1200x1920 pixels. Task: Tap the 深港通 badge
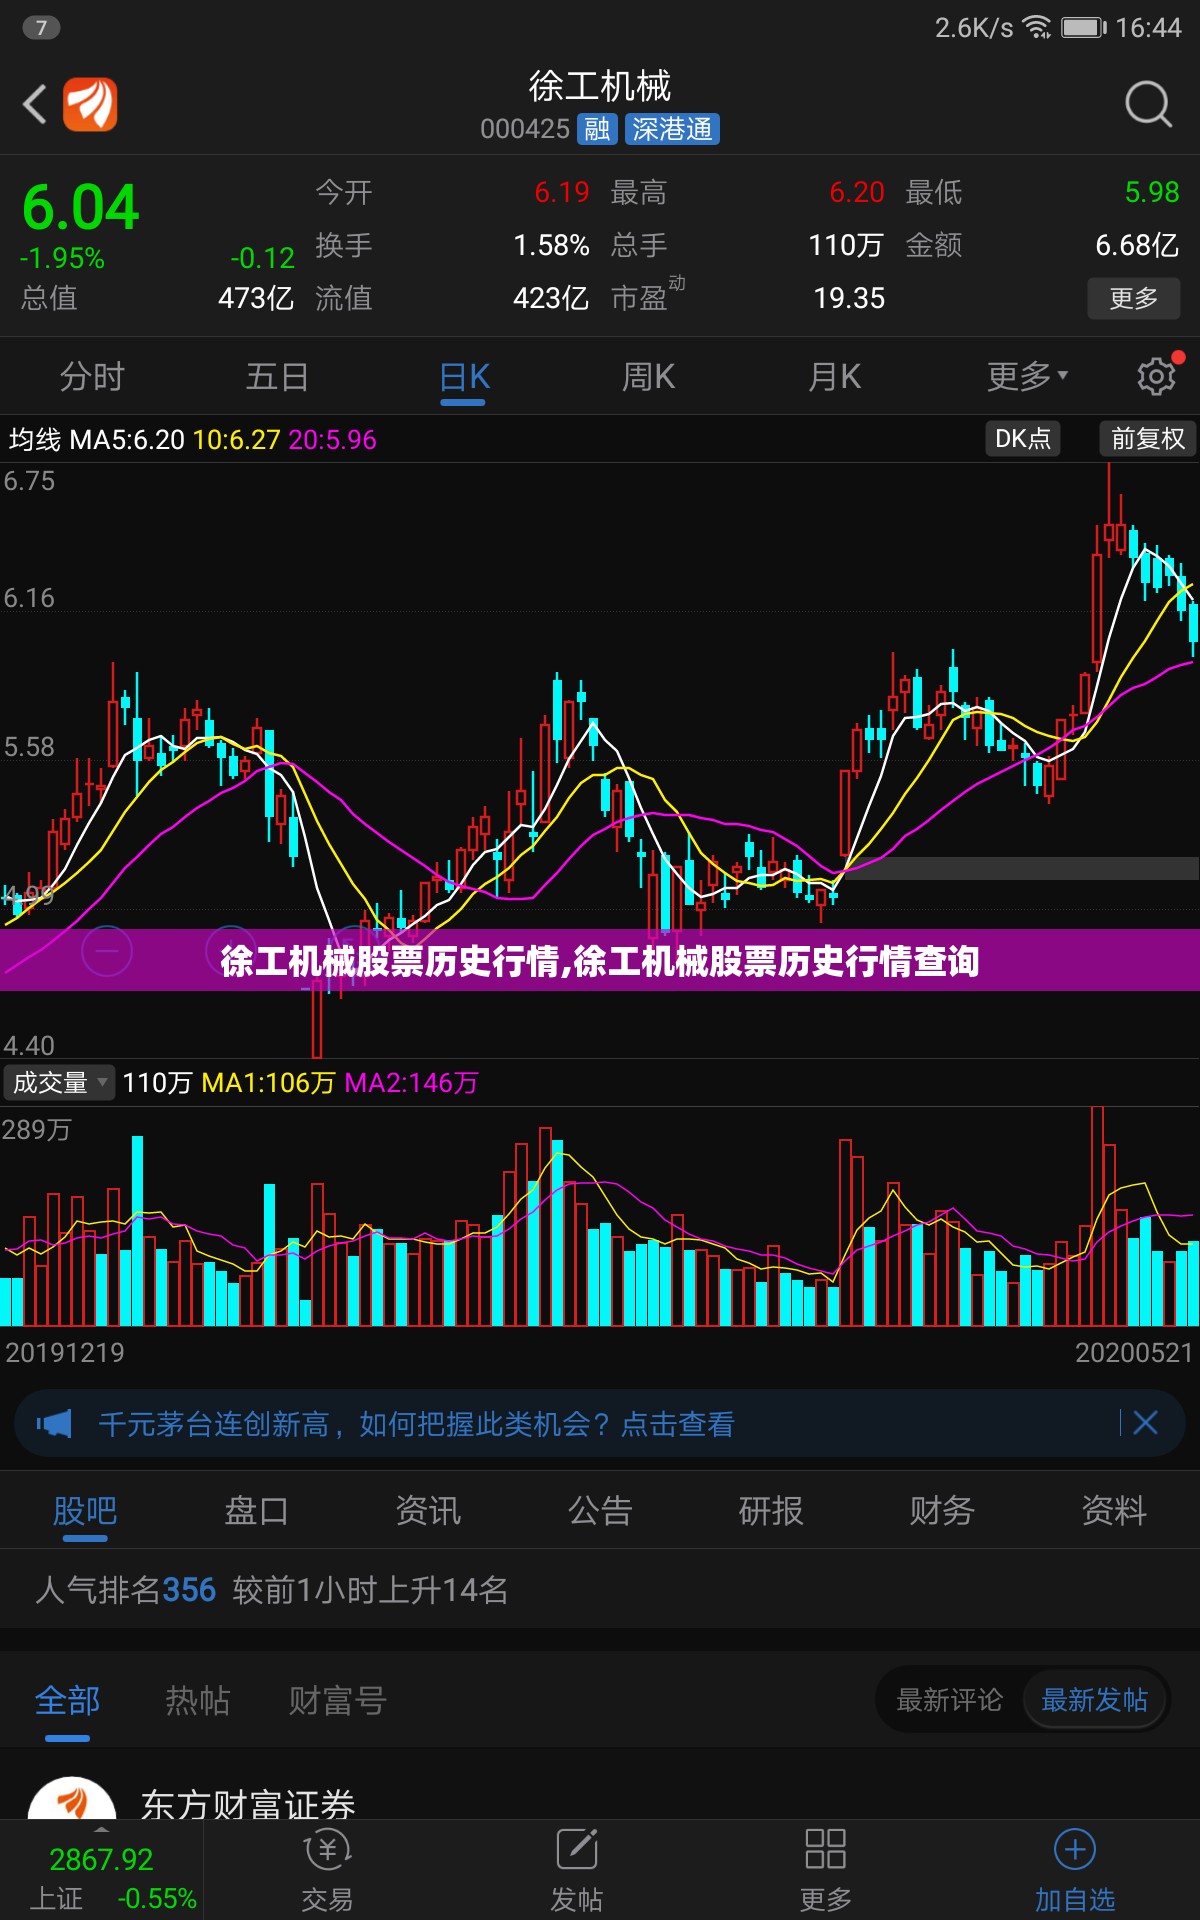[x=672, y=129]
